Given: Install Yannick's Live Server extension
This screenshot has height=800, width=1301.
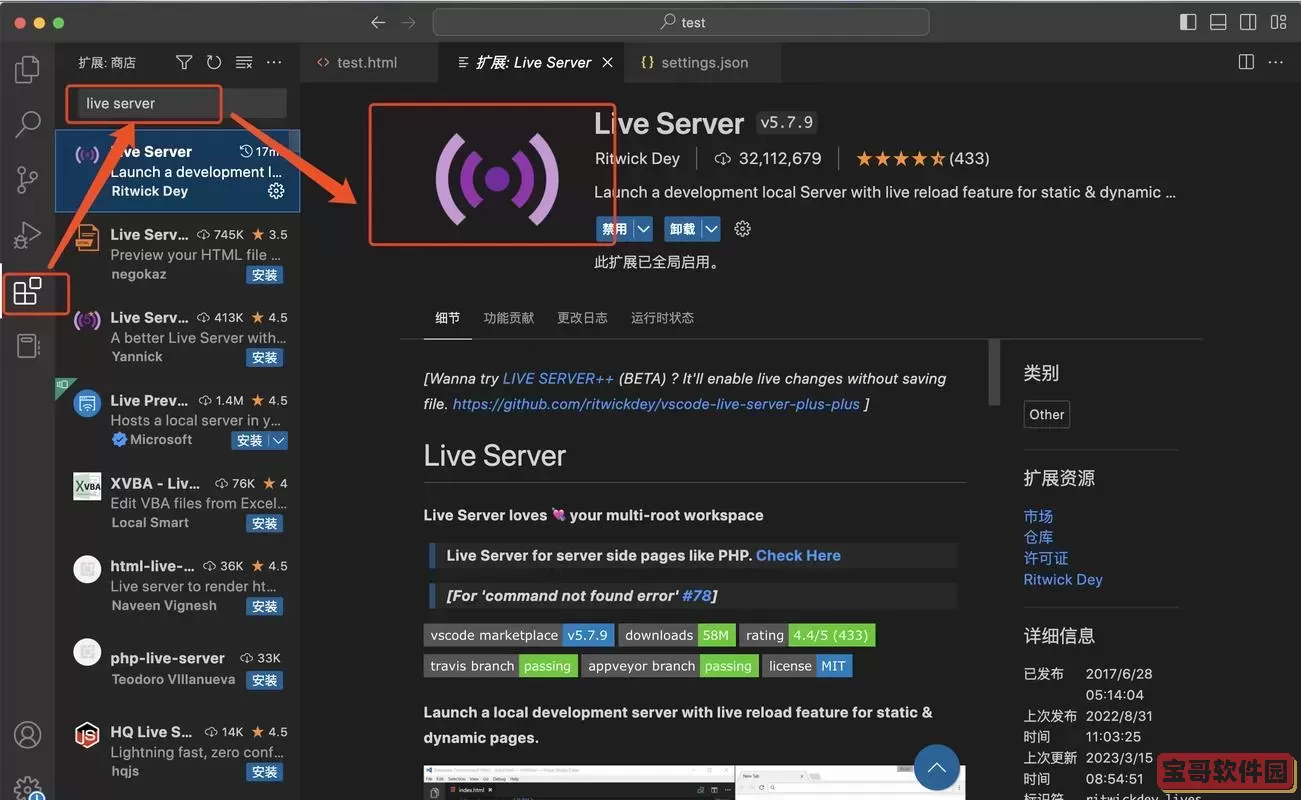Looking at the screenshot, I should pyautogui.click(x=265, y=357).
